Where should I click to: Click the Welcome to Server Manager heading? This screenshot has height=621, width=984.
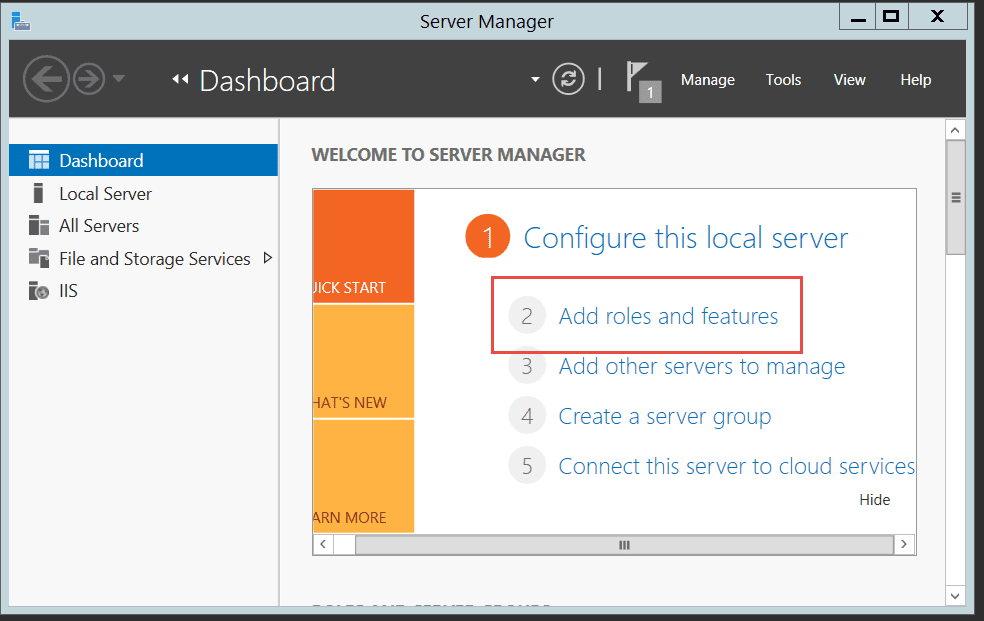coord(449,155)
